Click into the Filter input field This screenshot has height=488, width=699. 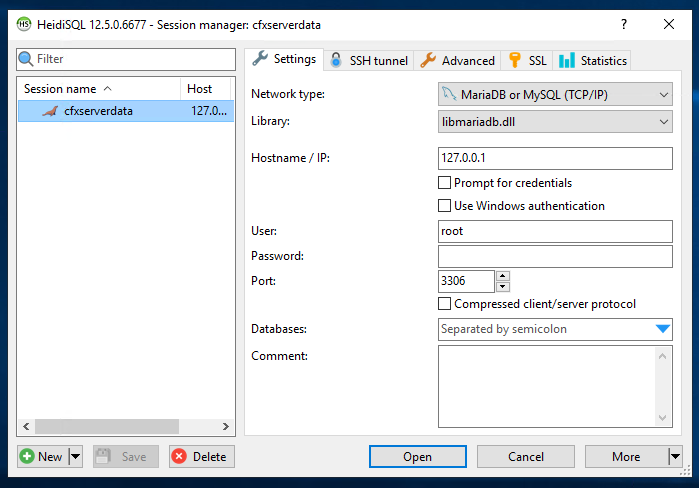126,59
